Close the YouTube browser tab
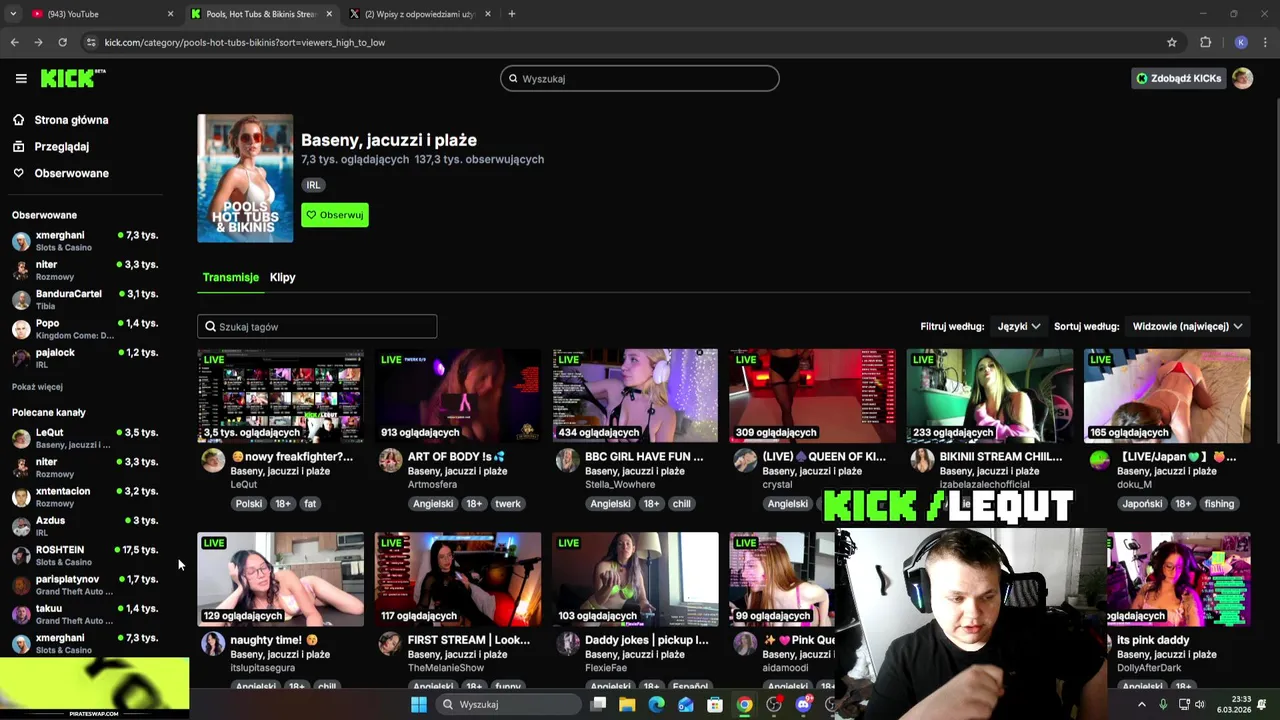Image resolution: width=1280 pixels, height=720 pixels. click(x=170, y=14)
